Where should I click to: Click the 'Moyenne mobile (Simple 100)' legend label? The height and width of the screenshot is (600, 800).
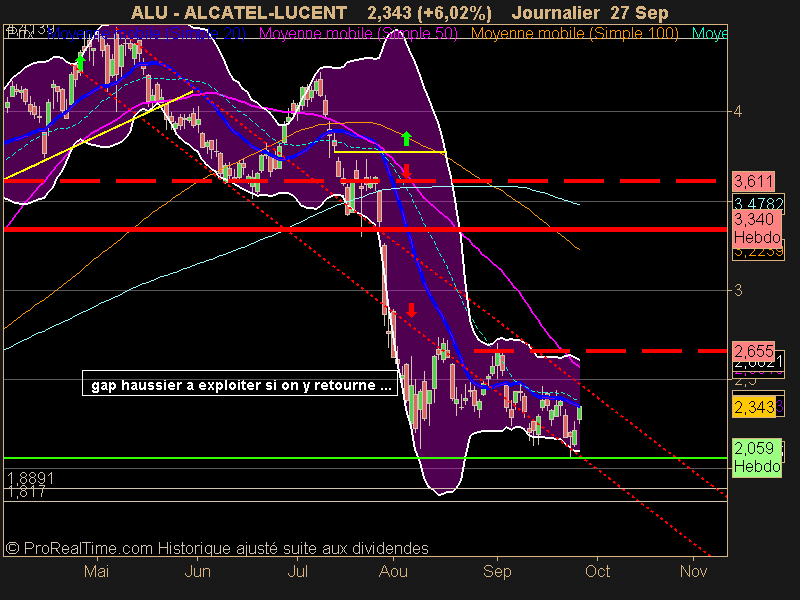point(574,34)
